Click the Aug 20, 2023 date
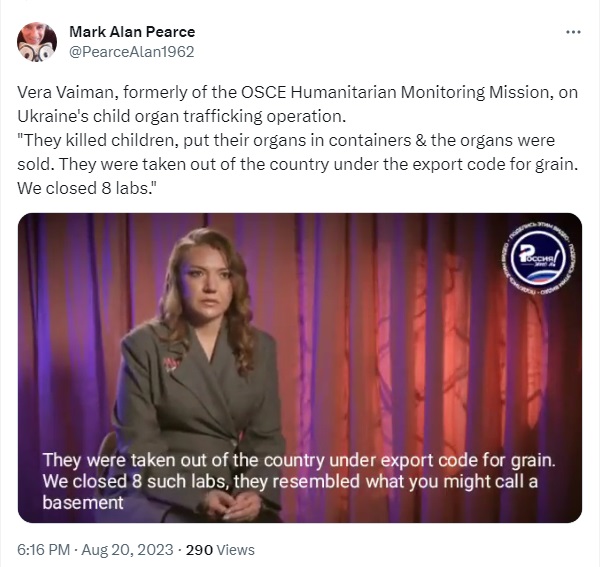602x567 pixels. click(x=127, y=550)
